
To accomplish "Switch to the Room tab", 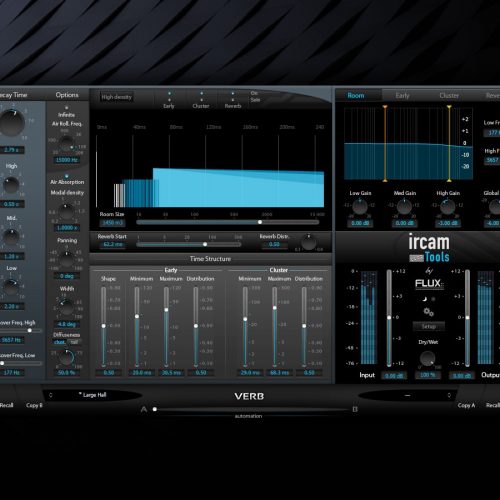I will coord(356,96).
